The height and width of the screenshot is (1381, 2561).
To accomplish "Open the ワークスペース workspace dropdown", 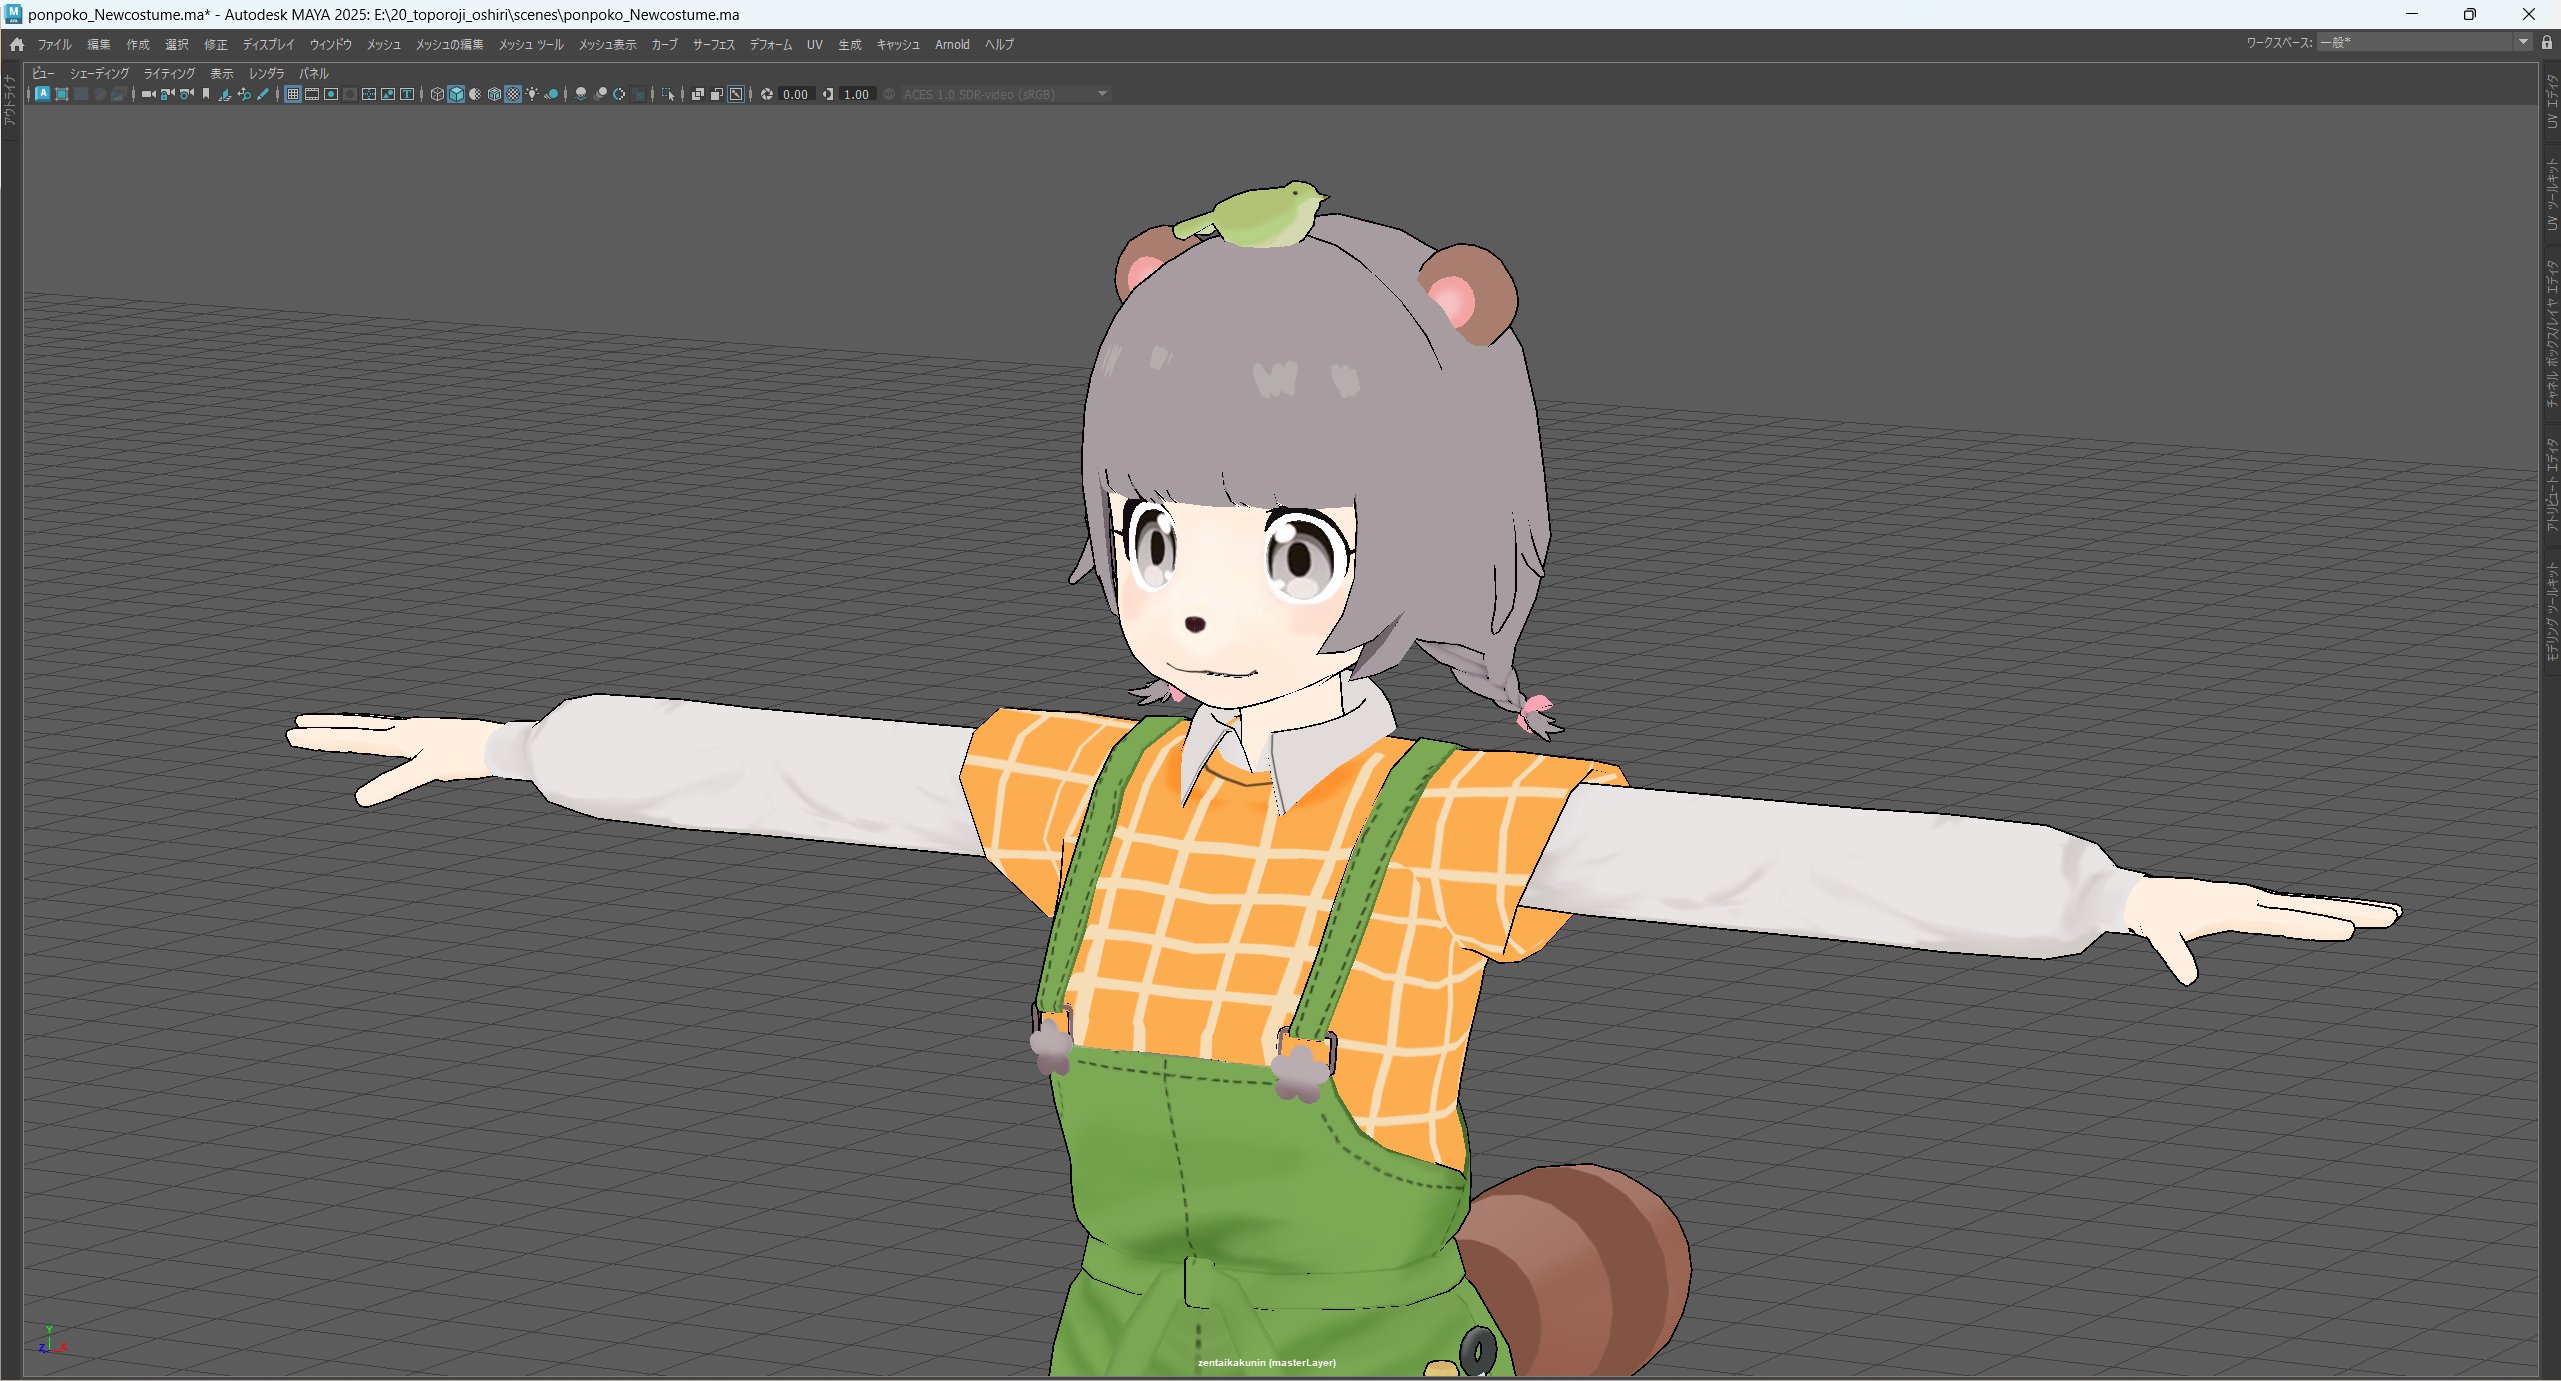I will click(x=2522, y=42).
